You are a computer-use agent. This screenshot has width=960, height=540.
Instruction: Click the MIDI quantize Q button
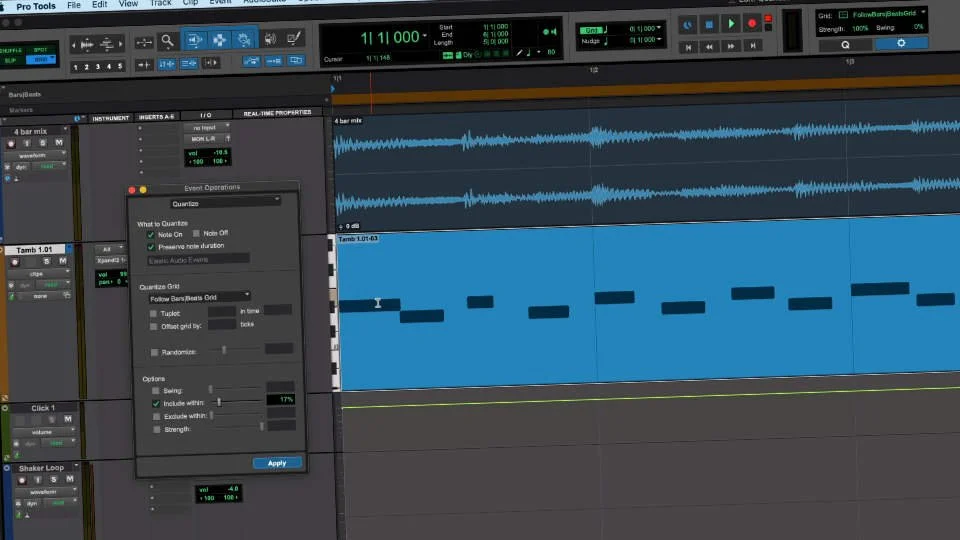(x=845, y=45)
